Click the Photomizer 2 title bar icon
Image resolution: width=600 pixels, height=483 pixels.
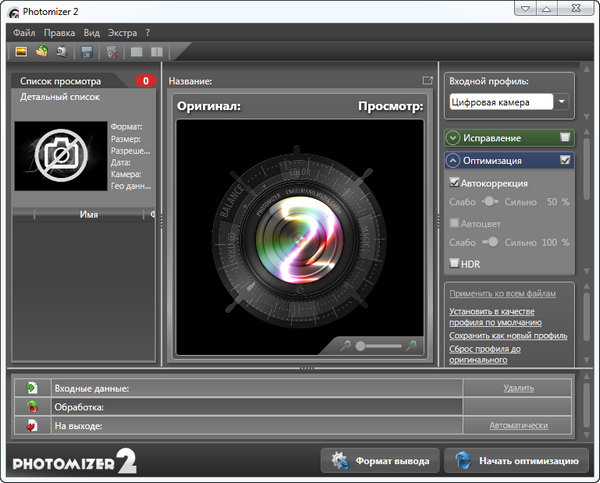13,13
